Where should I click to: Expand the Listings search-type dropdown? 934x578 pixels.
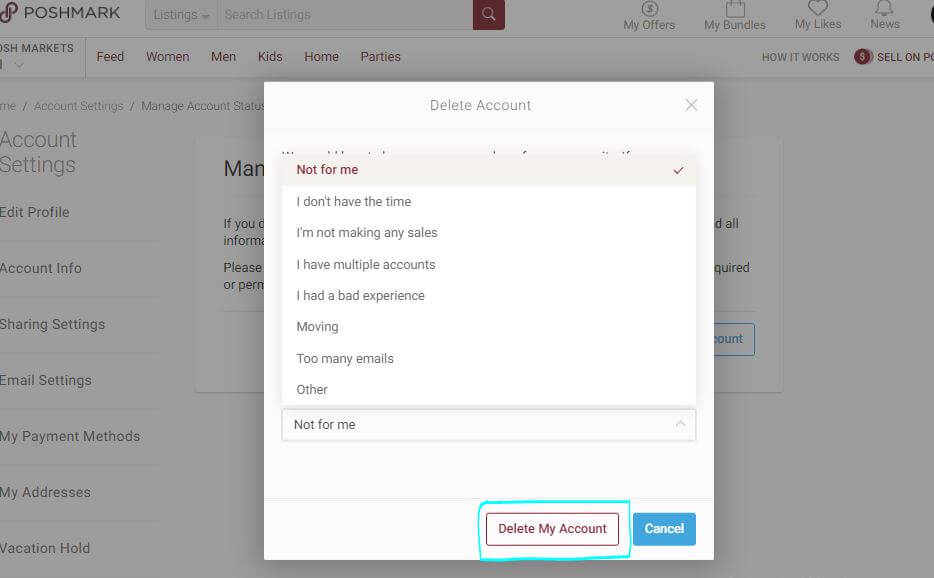tap(182, 15)
